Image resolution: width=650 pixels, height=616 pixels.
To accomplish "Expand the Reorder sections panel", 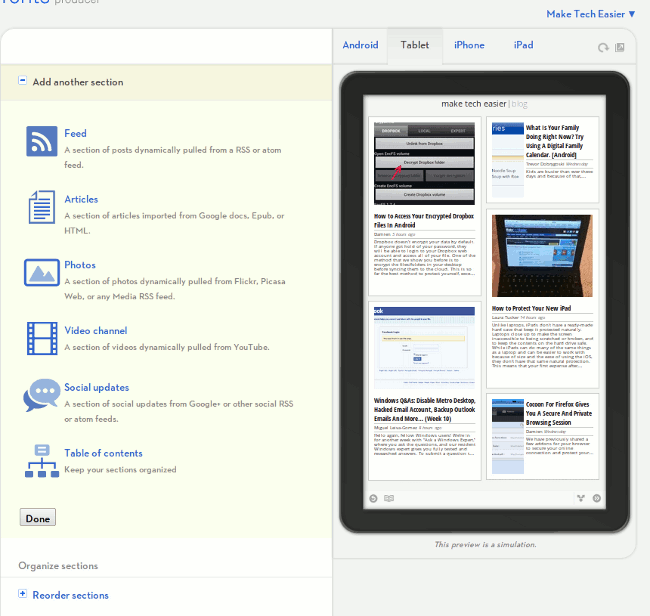I will (x=22, y=594).
